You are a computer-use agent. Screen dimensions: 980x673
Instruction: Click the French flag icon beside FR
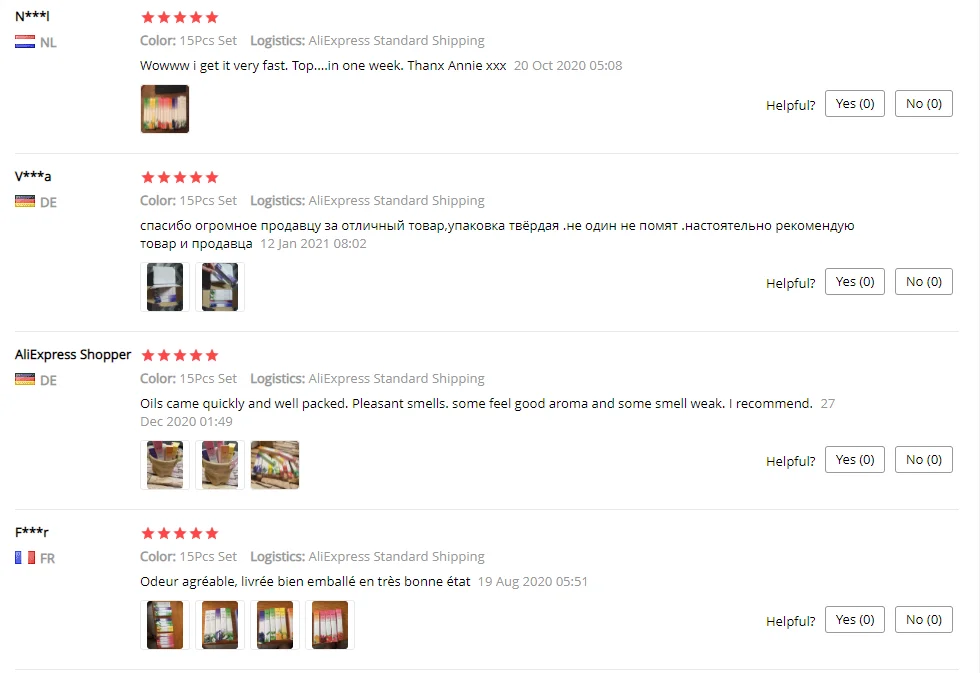(x=25, y=557)
